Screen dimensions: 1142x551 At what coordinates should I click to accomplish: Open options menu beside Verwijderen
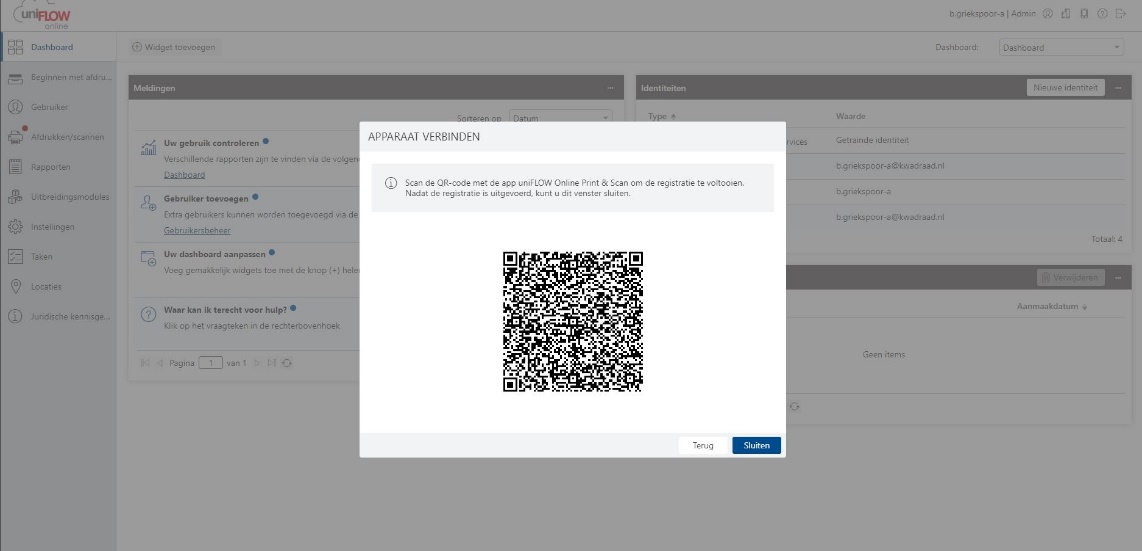point(1118,277)
